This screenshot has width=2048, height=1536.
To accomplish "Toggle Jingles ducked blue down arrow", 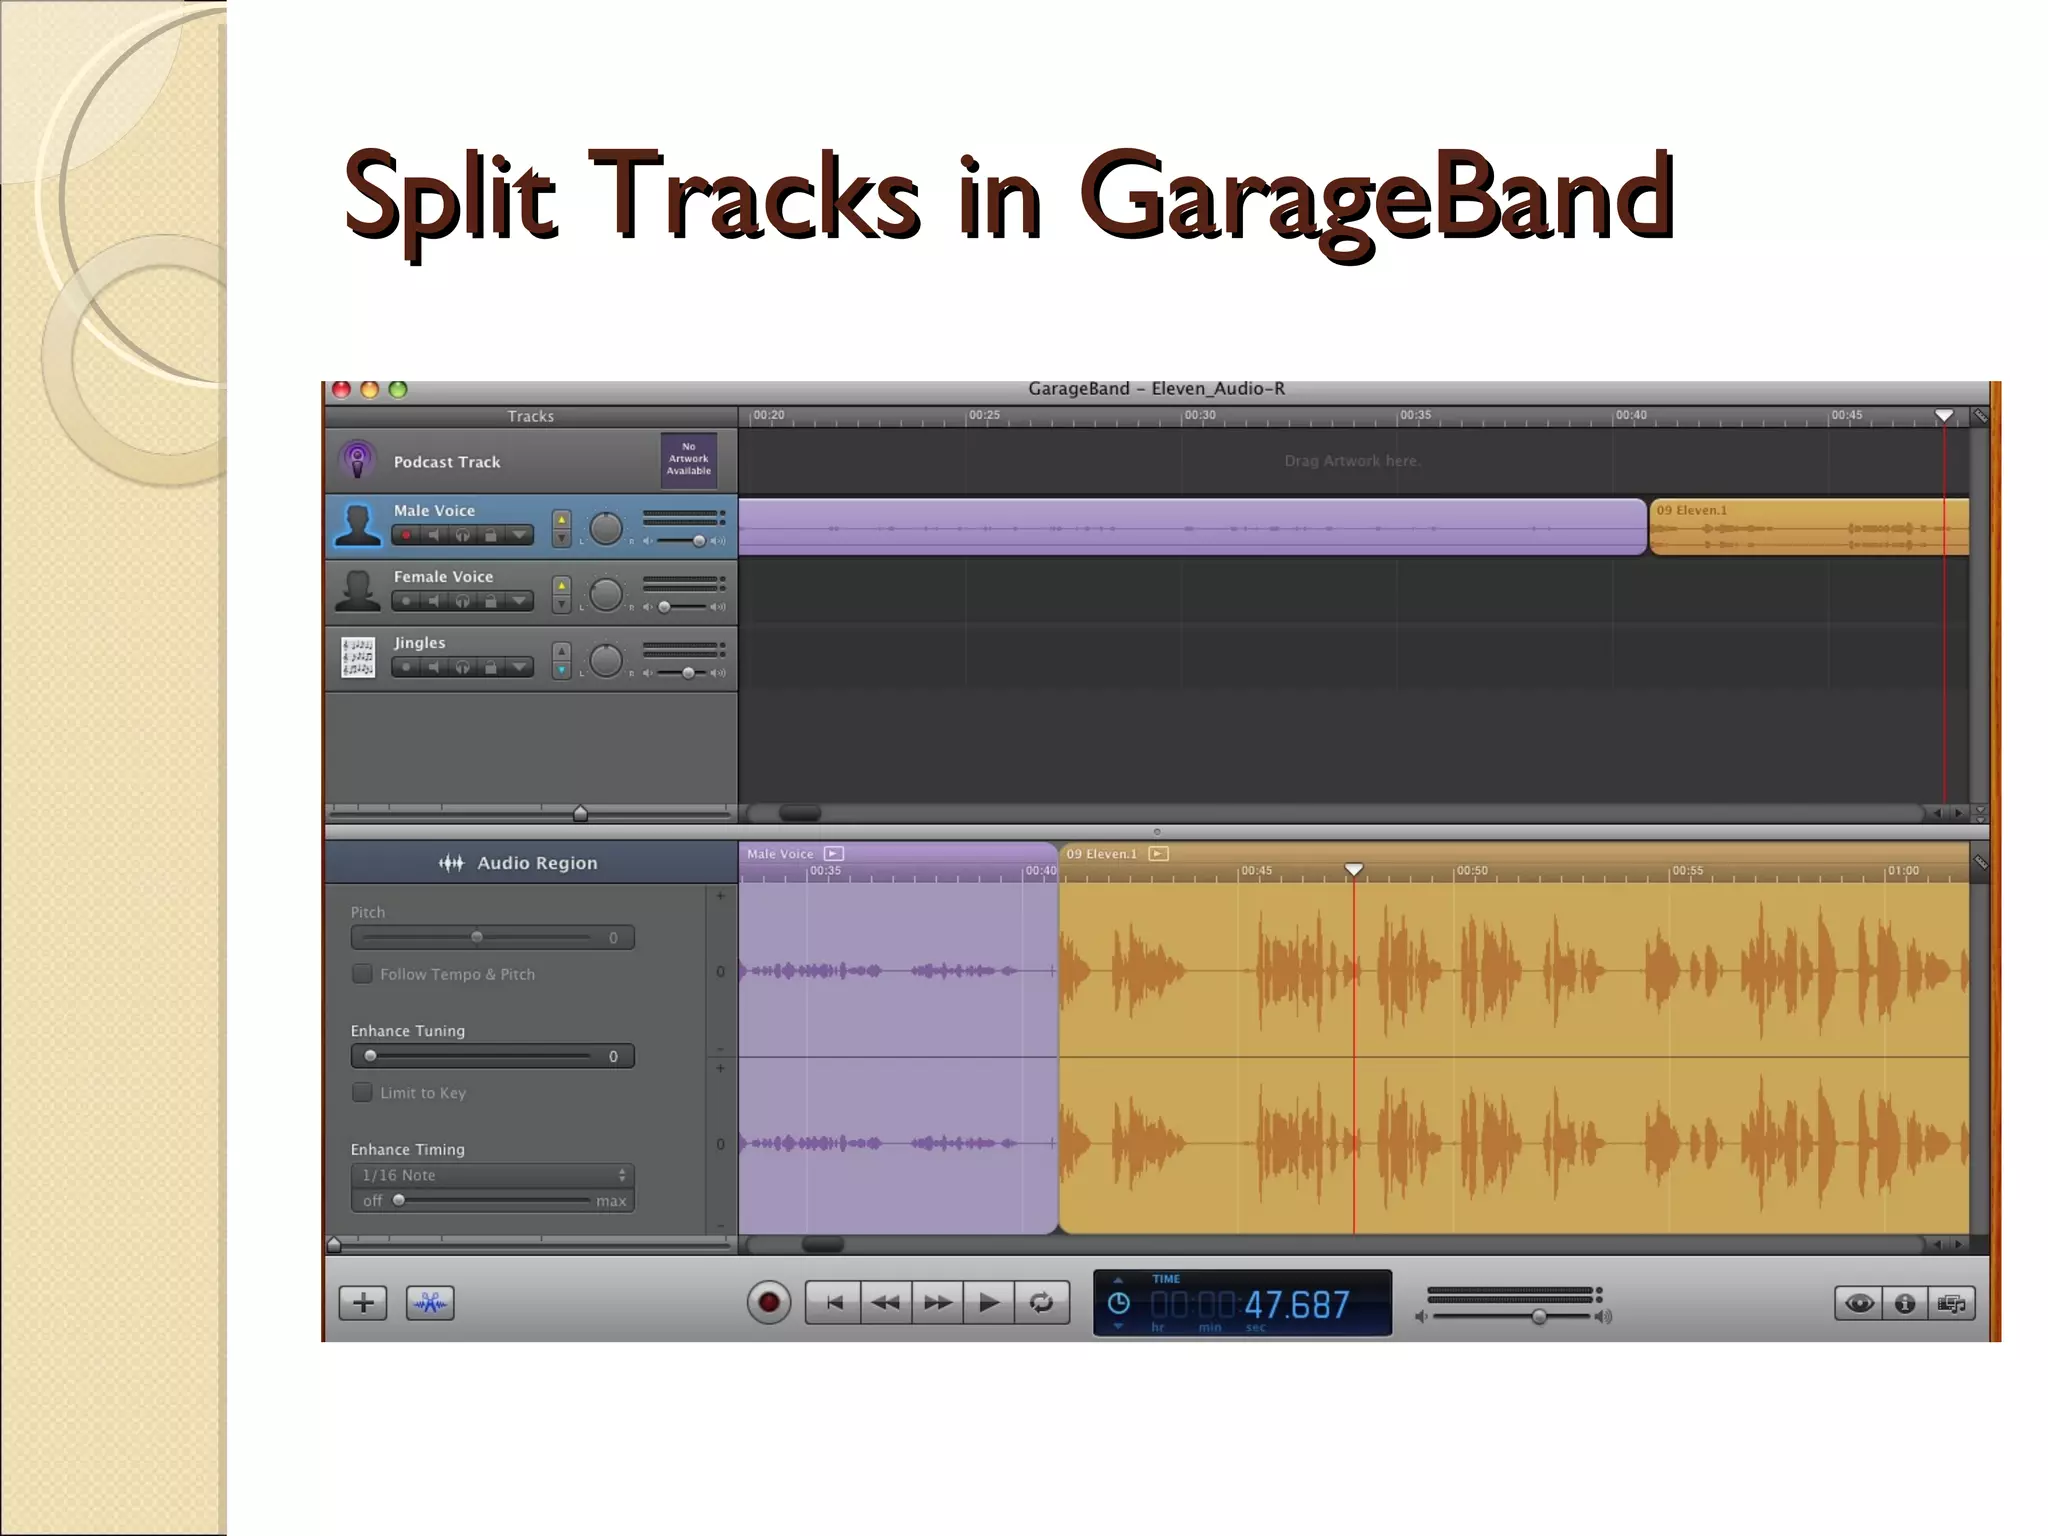I will [562, 670].
